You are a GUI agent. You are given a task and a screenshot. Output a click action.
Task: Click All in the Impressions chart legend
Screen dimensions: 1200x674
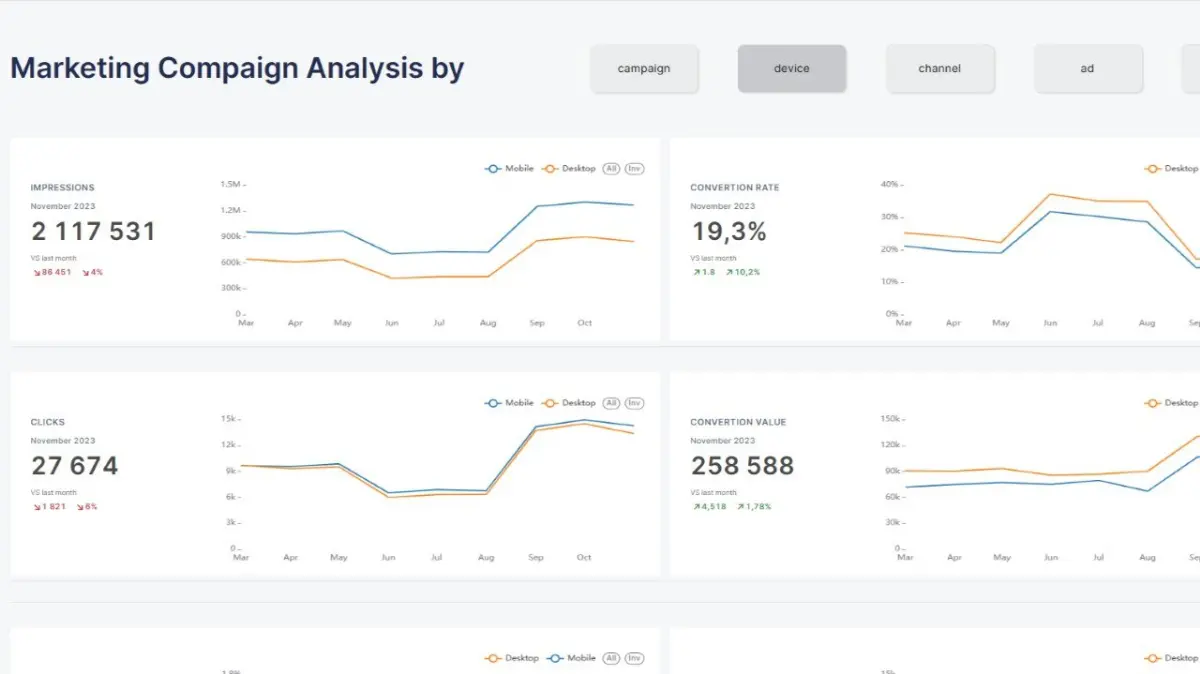point(612,169)
